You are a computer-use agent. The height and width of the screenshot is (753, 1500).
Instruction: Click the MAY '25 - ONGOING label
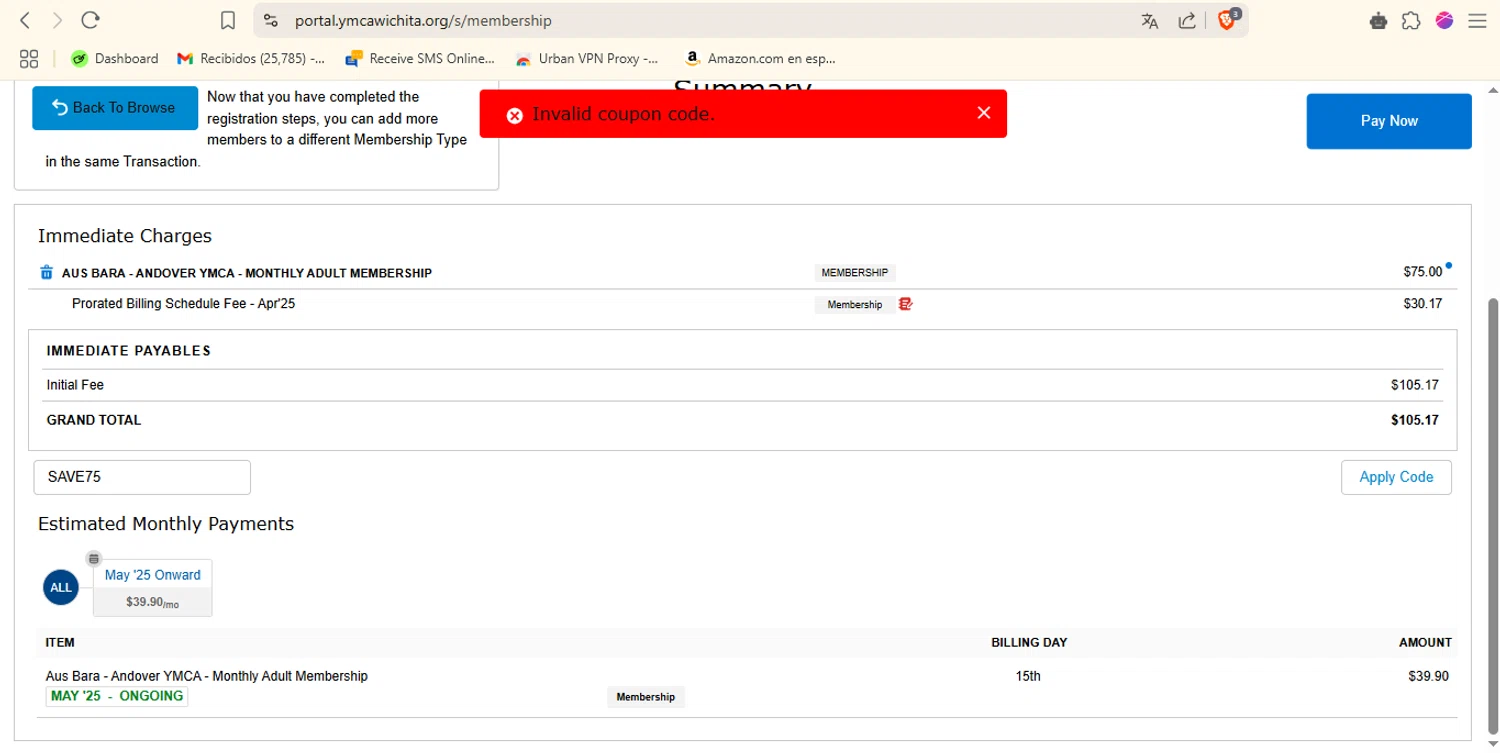pos(117,696)
